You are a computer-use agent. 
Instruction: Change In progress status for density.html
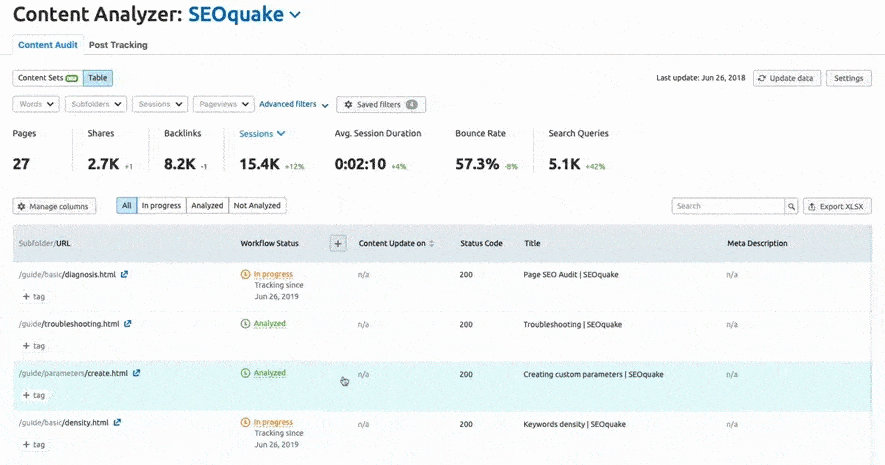[x=273, y=422]
